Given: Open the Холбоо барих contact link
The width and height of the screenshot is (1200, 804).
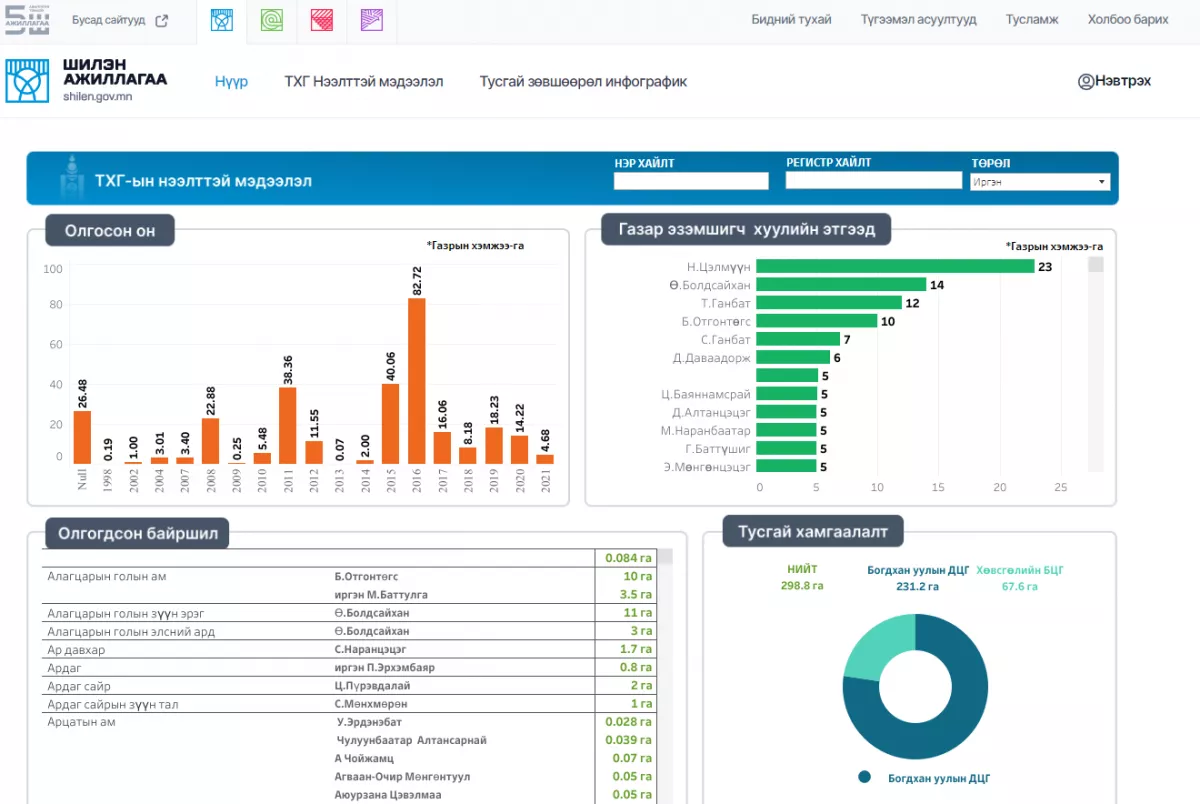Looking at the screenshot, I should coord(1128,20).
